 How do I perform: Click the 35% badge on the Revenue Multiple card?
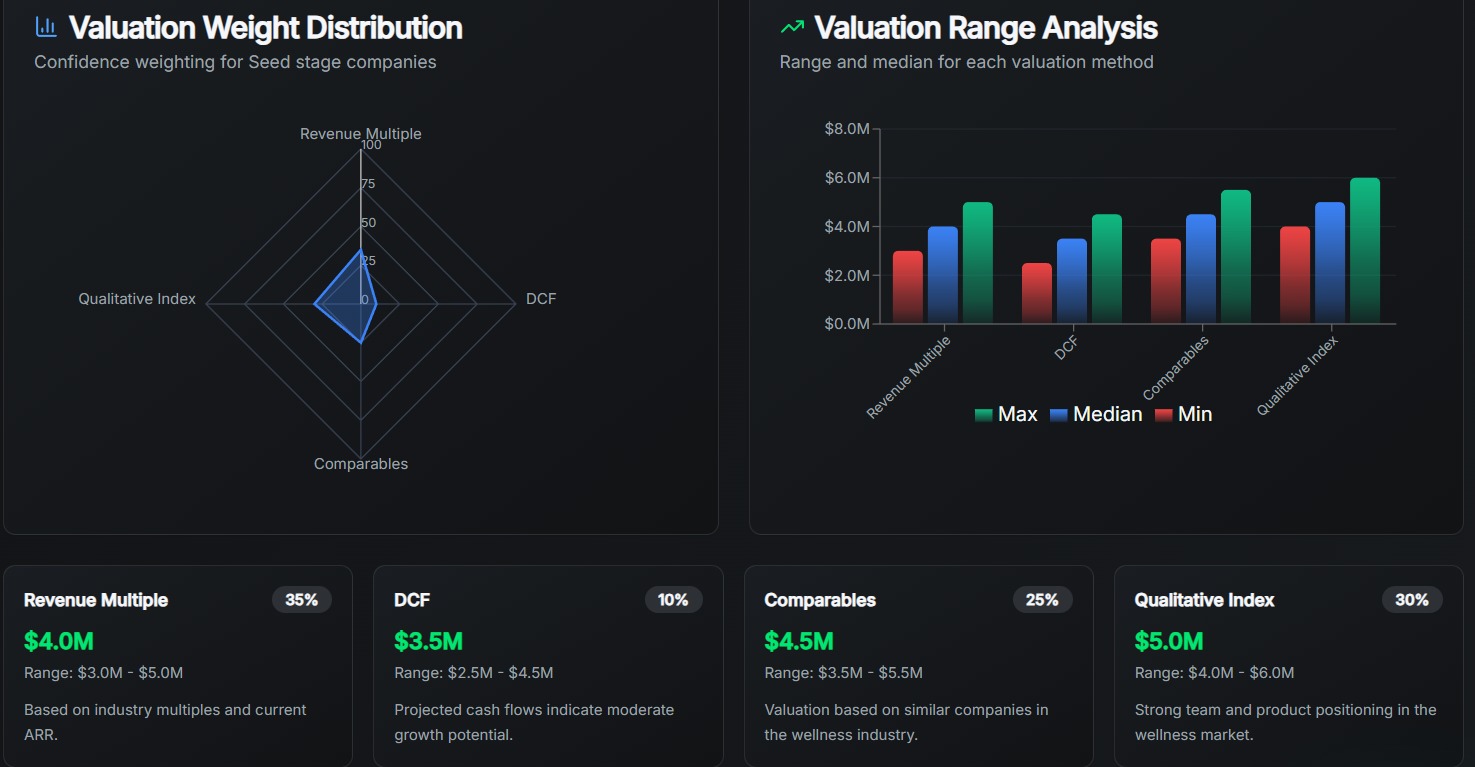coord(300,600)
